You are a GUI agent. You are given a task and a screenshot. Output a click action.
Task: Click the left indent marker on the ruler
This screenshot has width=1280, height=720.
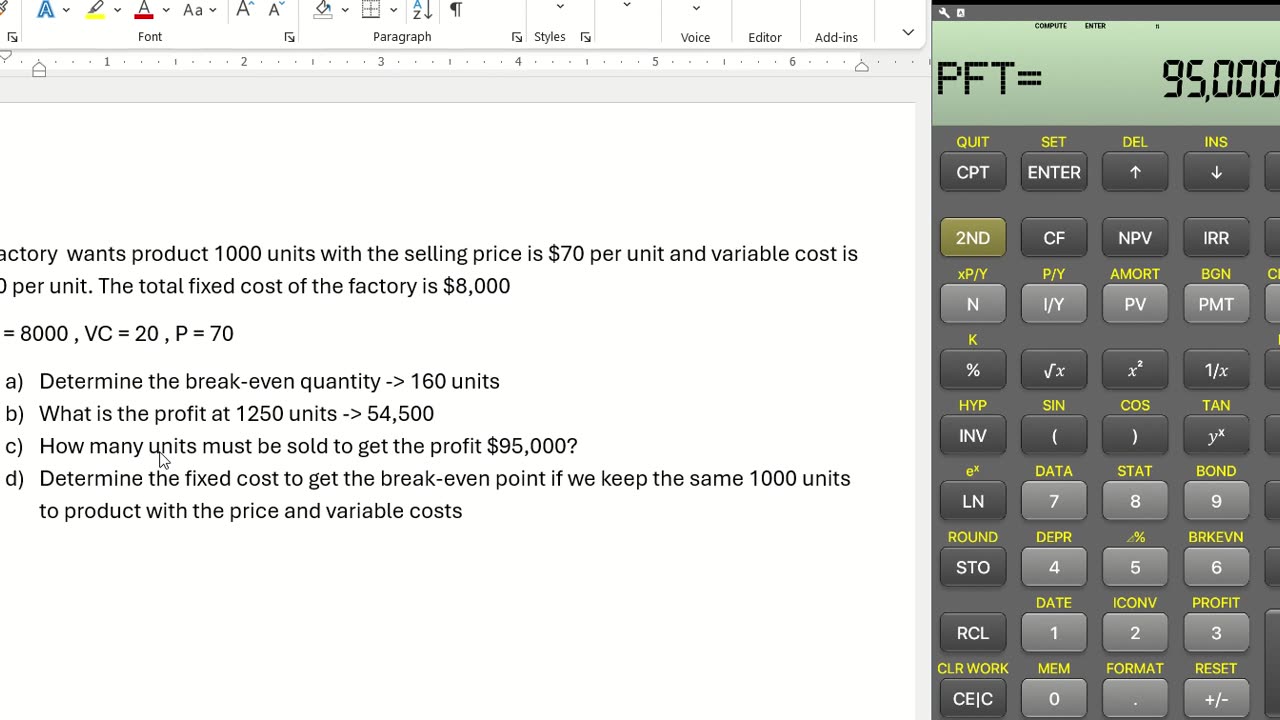point(39,69)
